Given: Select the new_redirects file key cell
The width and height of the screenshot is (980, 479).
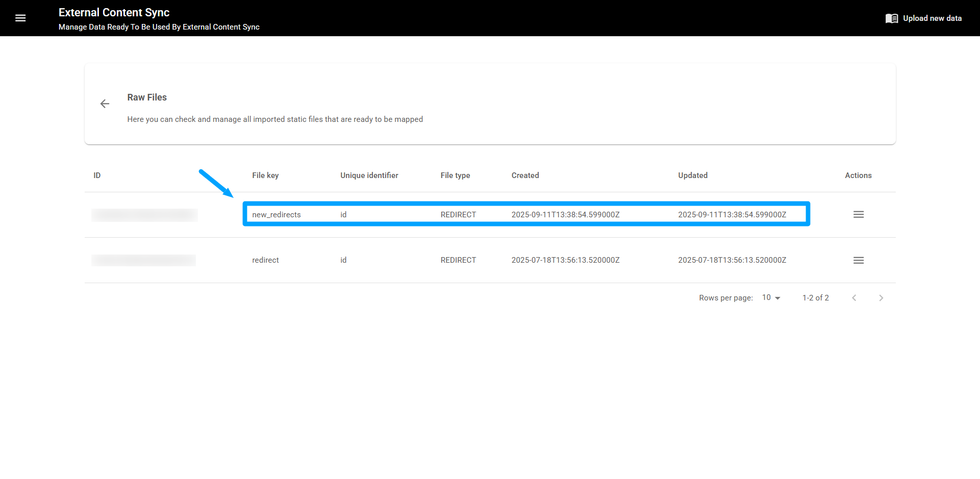Looking at the screenshot, I should [276, 214].
